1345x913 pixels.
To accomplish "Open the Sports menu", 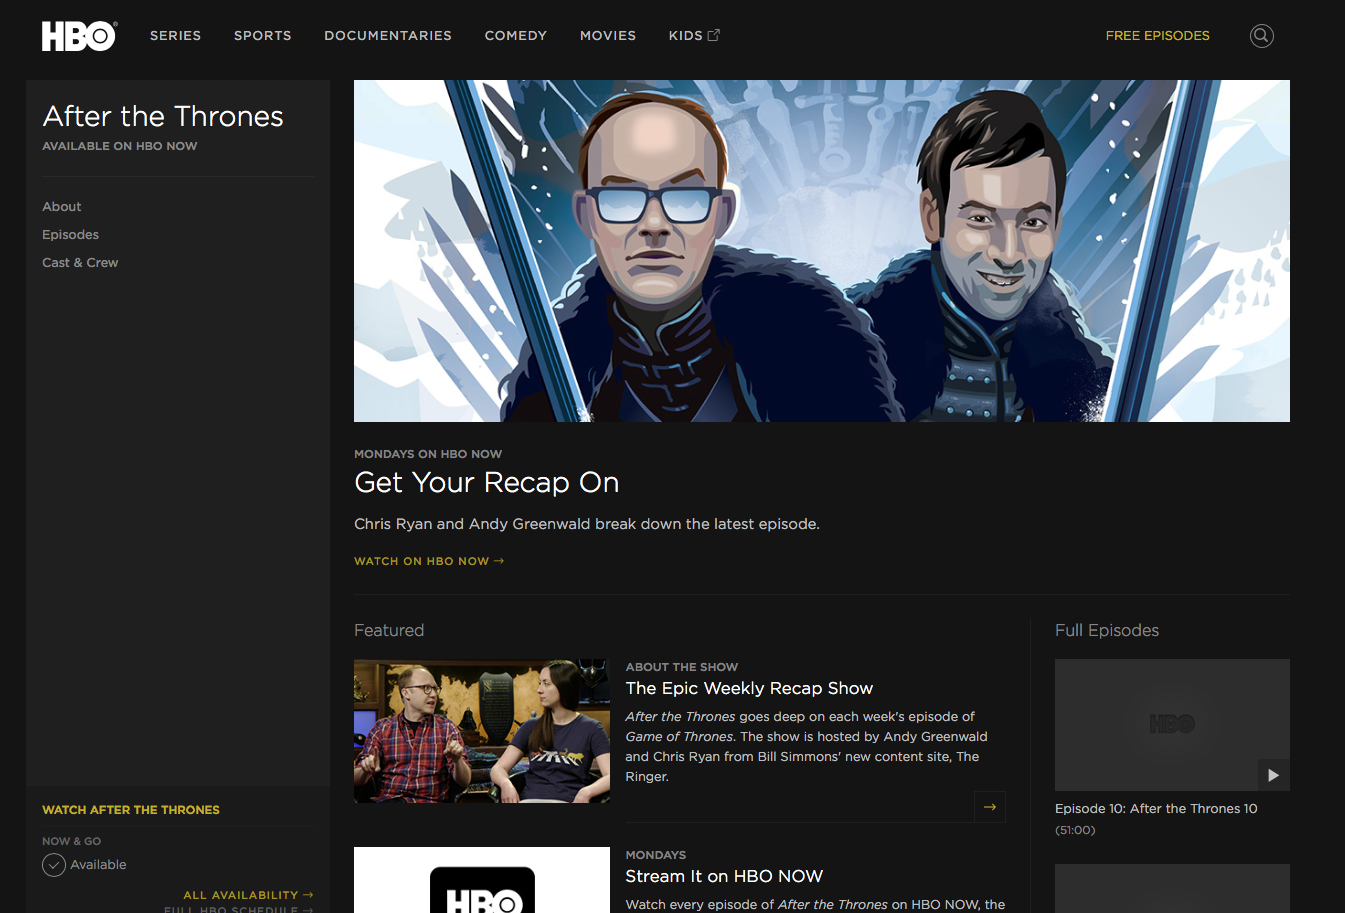I will (263, 35).
